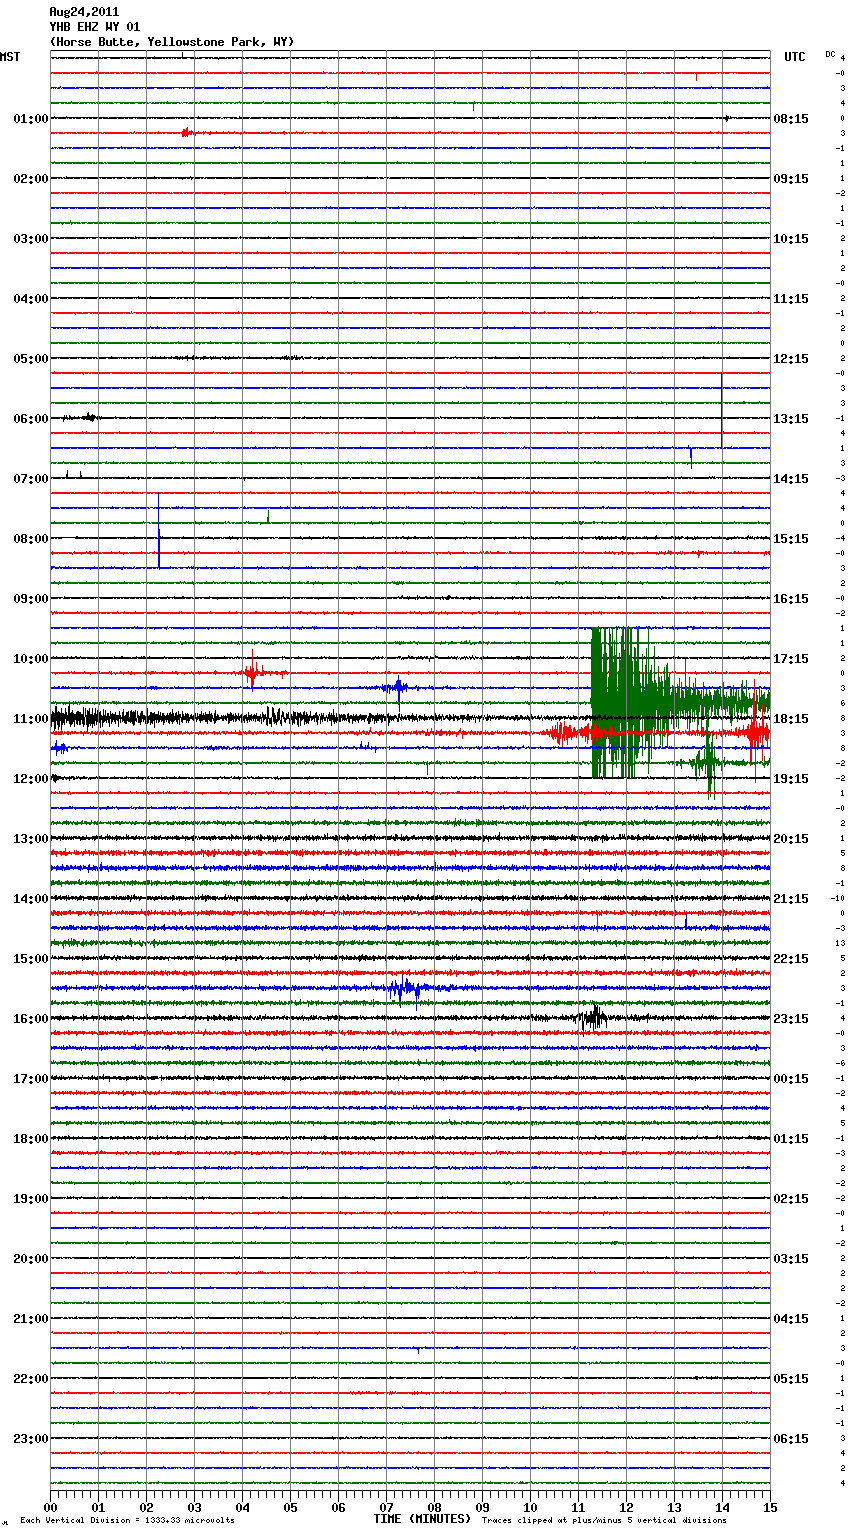The width and height of the screenshot is (850, 1534).
Task: Click the tall blue spike near 08:00
Action: click(158, 530)
